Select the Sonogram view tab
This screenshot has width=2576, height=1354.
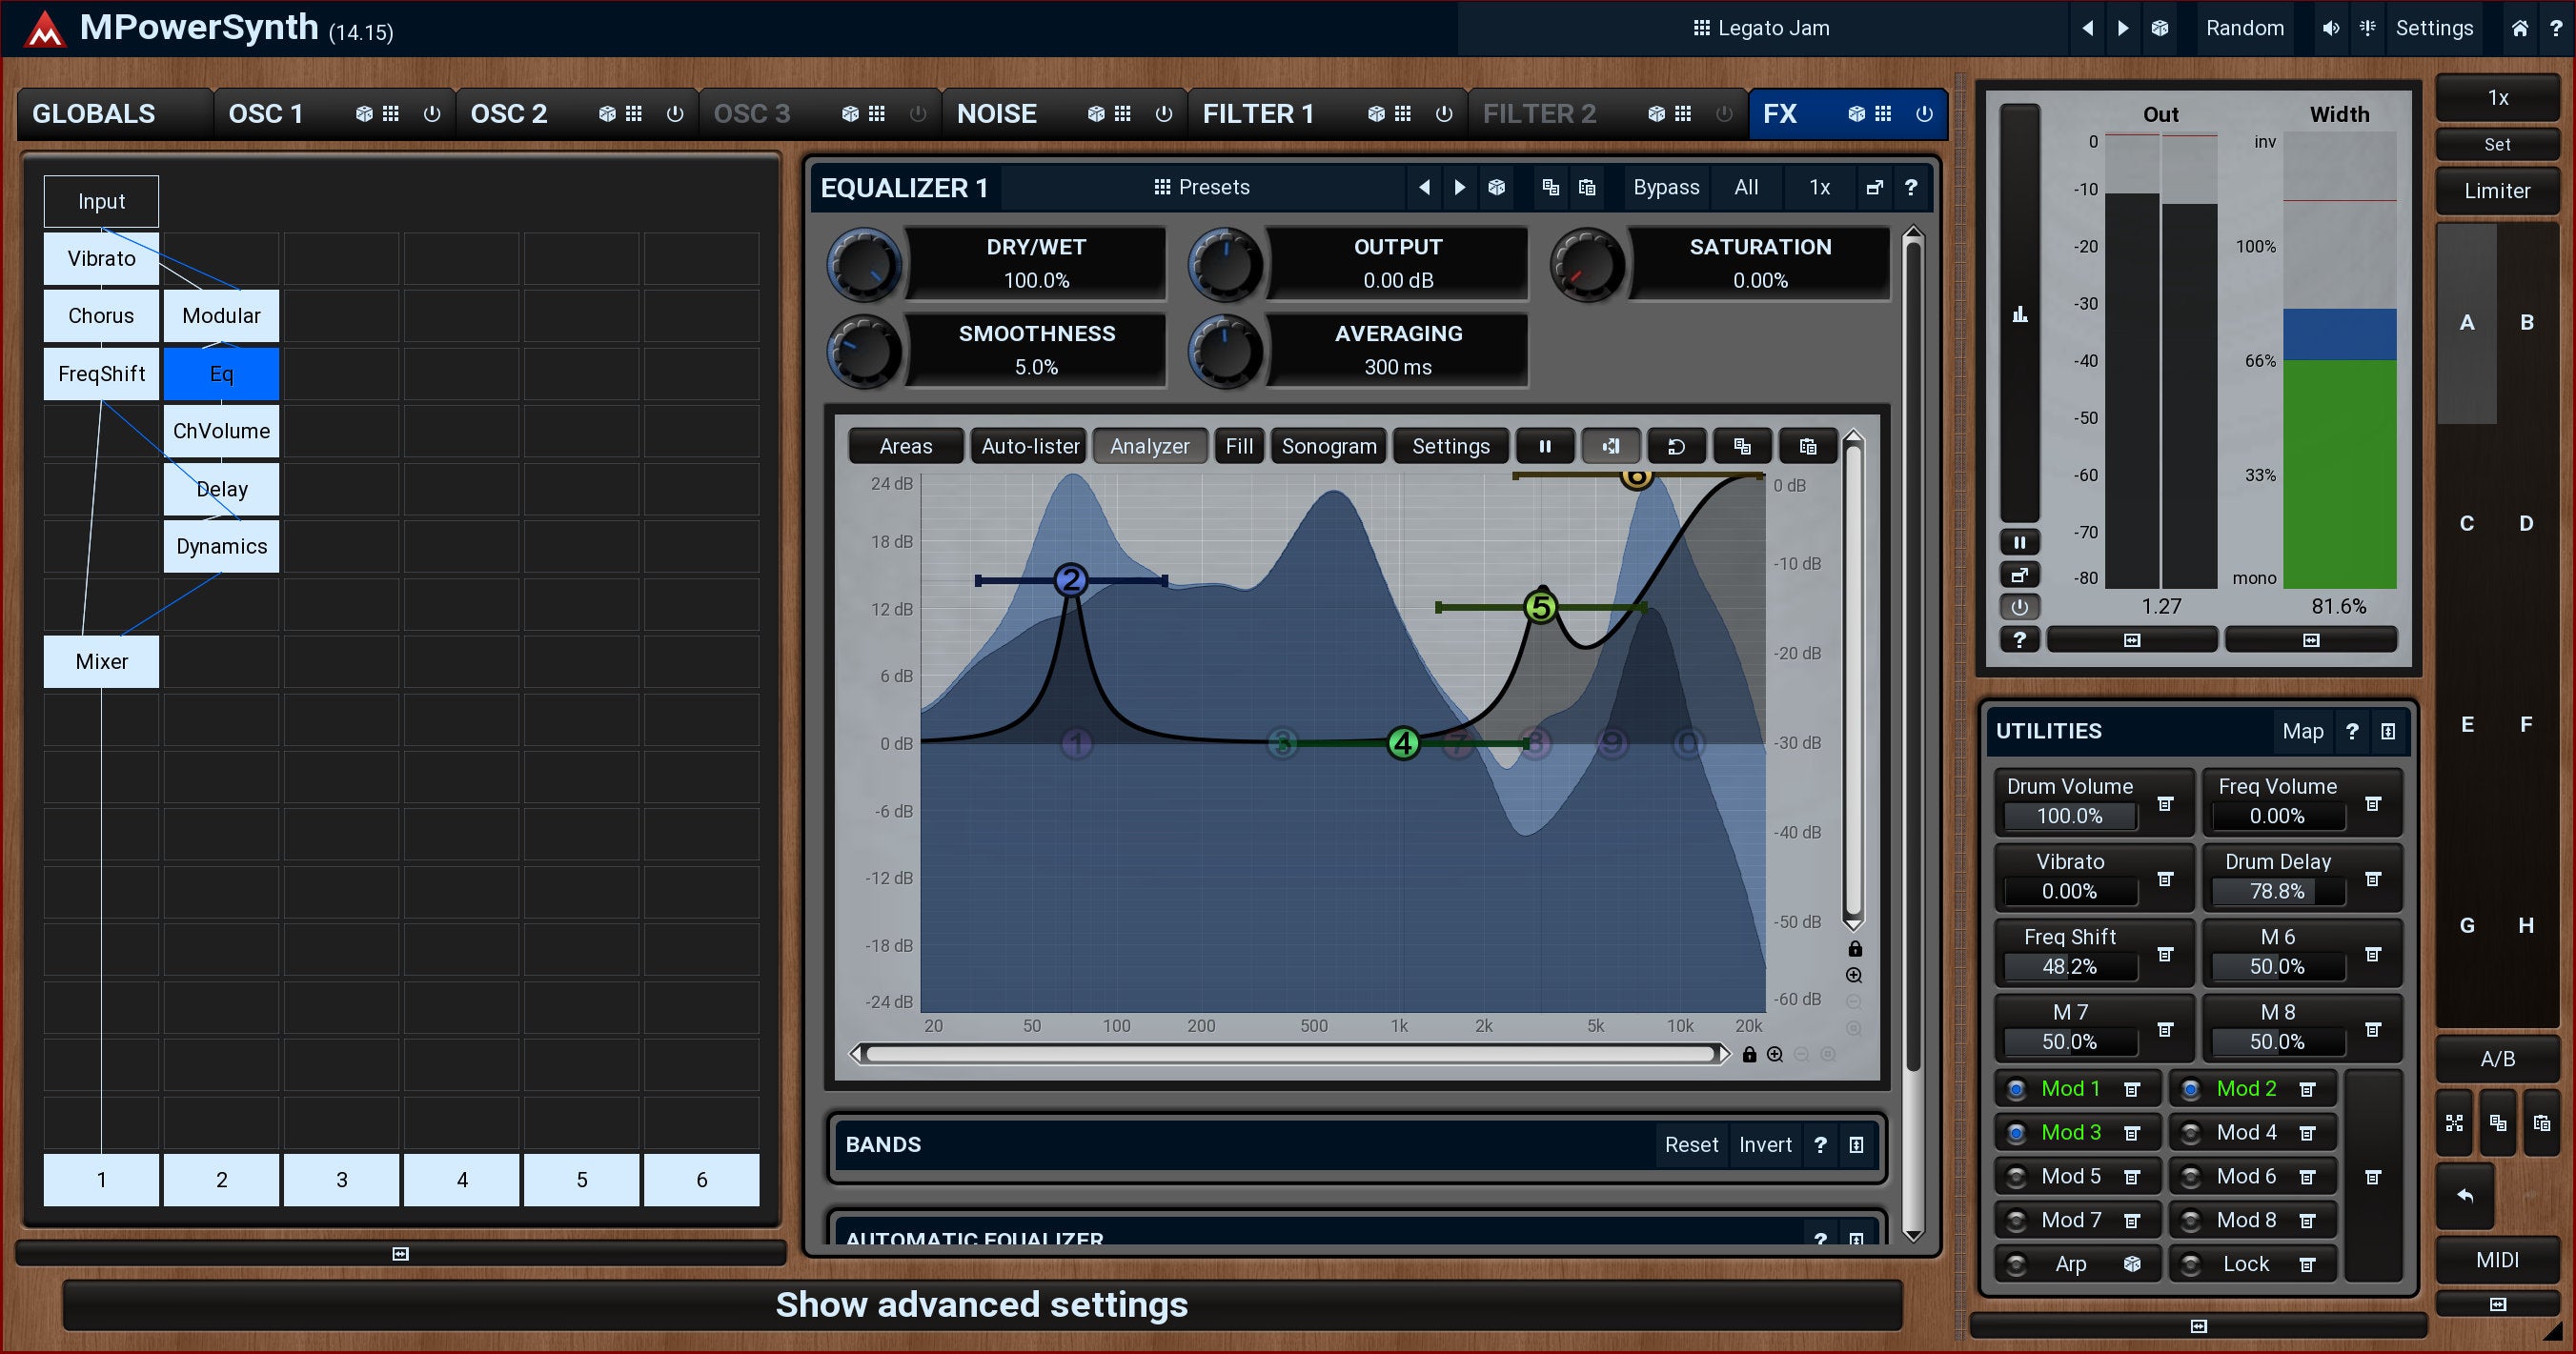click(1328, 447)
